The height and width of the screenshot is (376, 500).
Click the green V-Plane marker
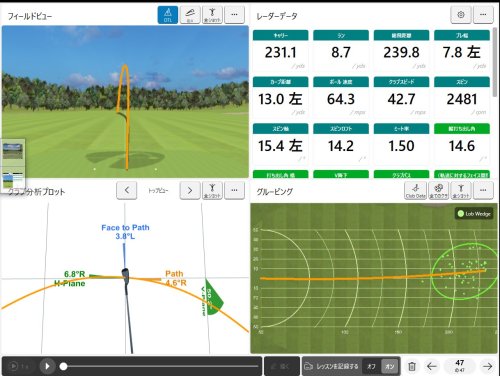point(212,297)
